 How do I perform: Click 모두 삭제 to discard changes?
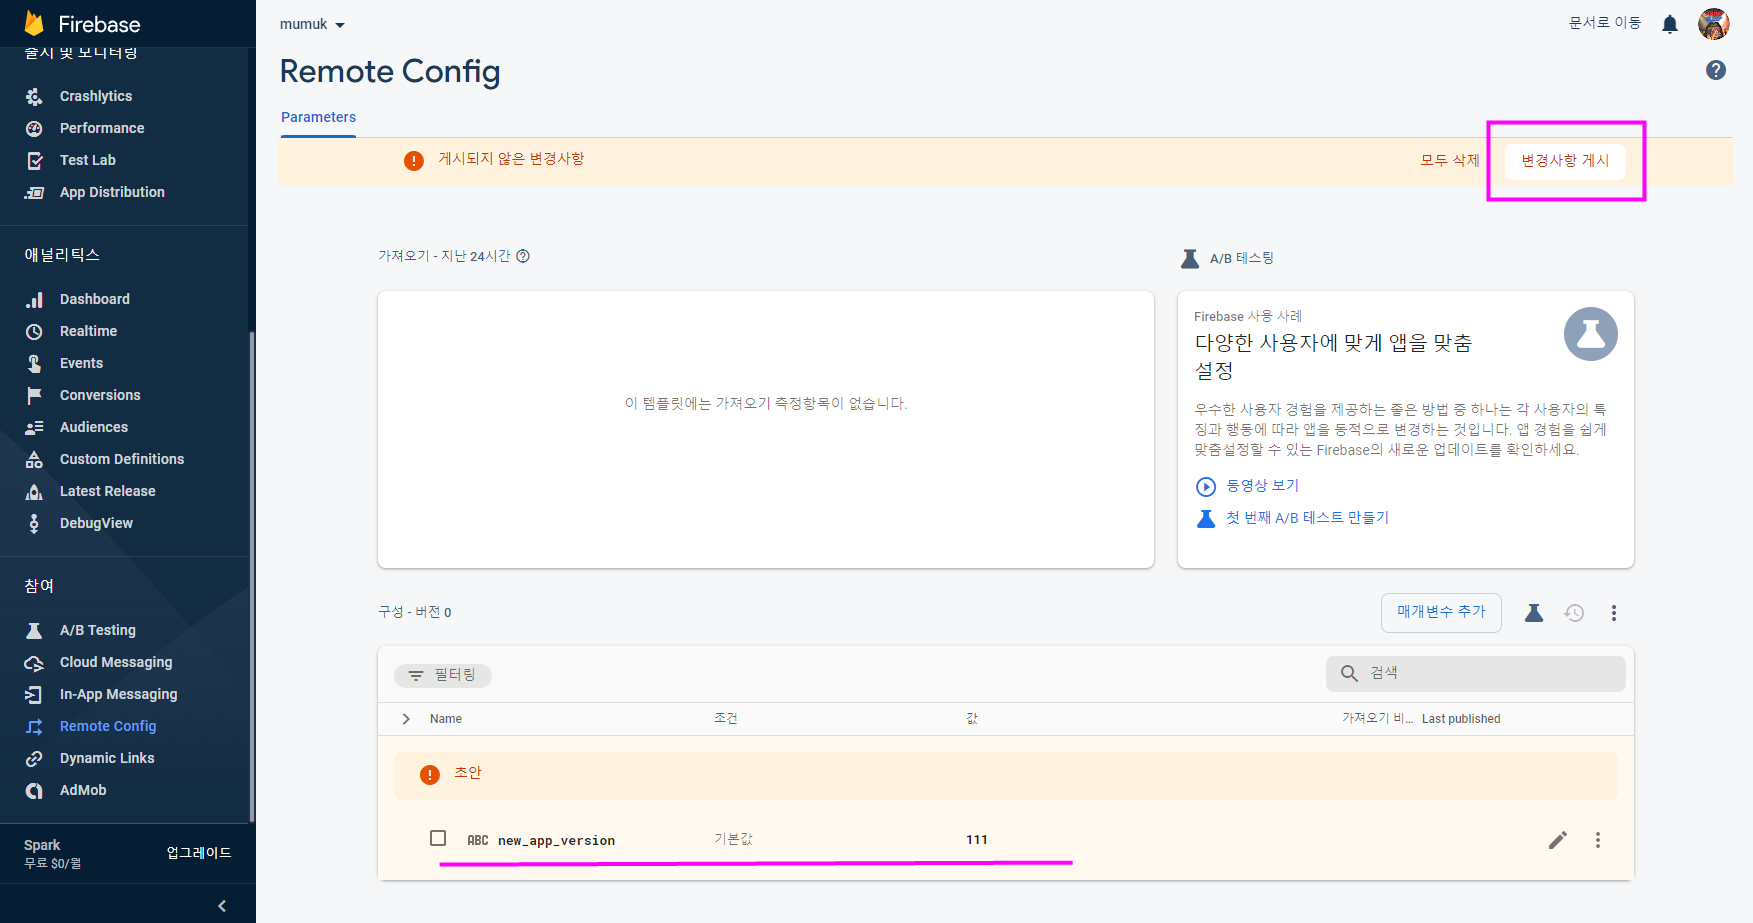(x=1450, y=160)
